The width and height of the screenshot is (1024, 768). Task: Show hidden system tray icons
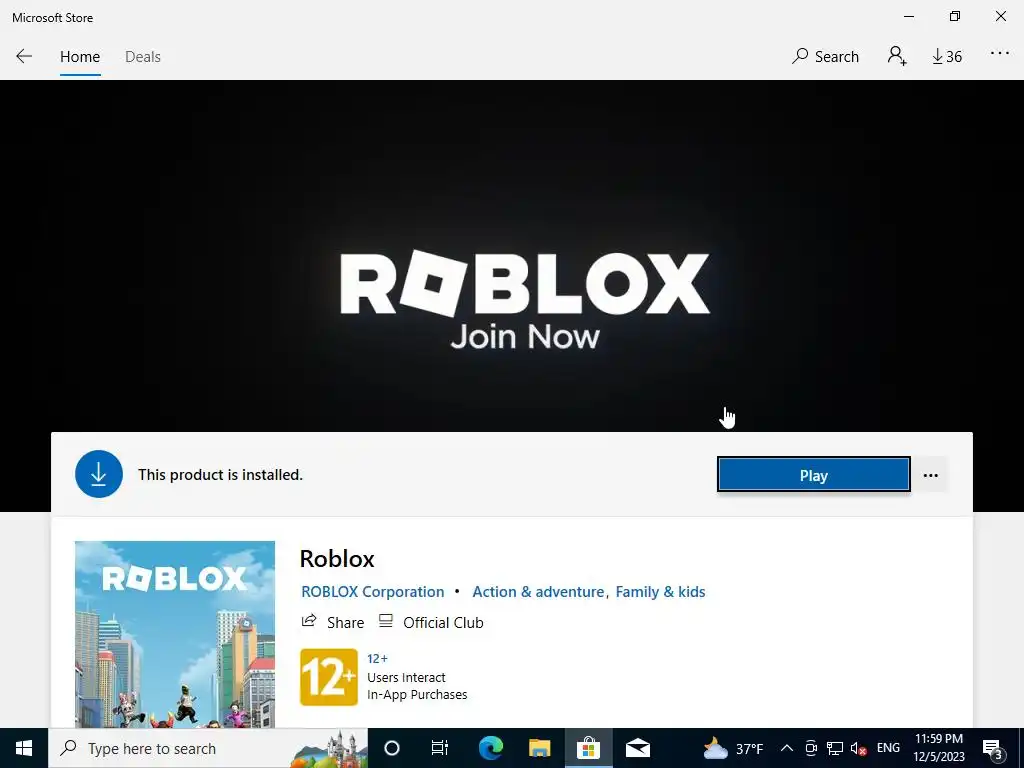click(x=787, y=748)
